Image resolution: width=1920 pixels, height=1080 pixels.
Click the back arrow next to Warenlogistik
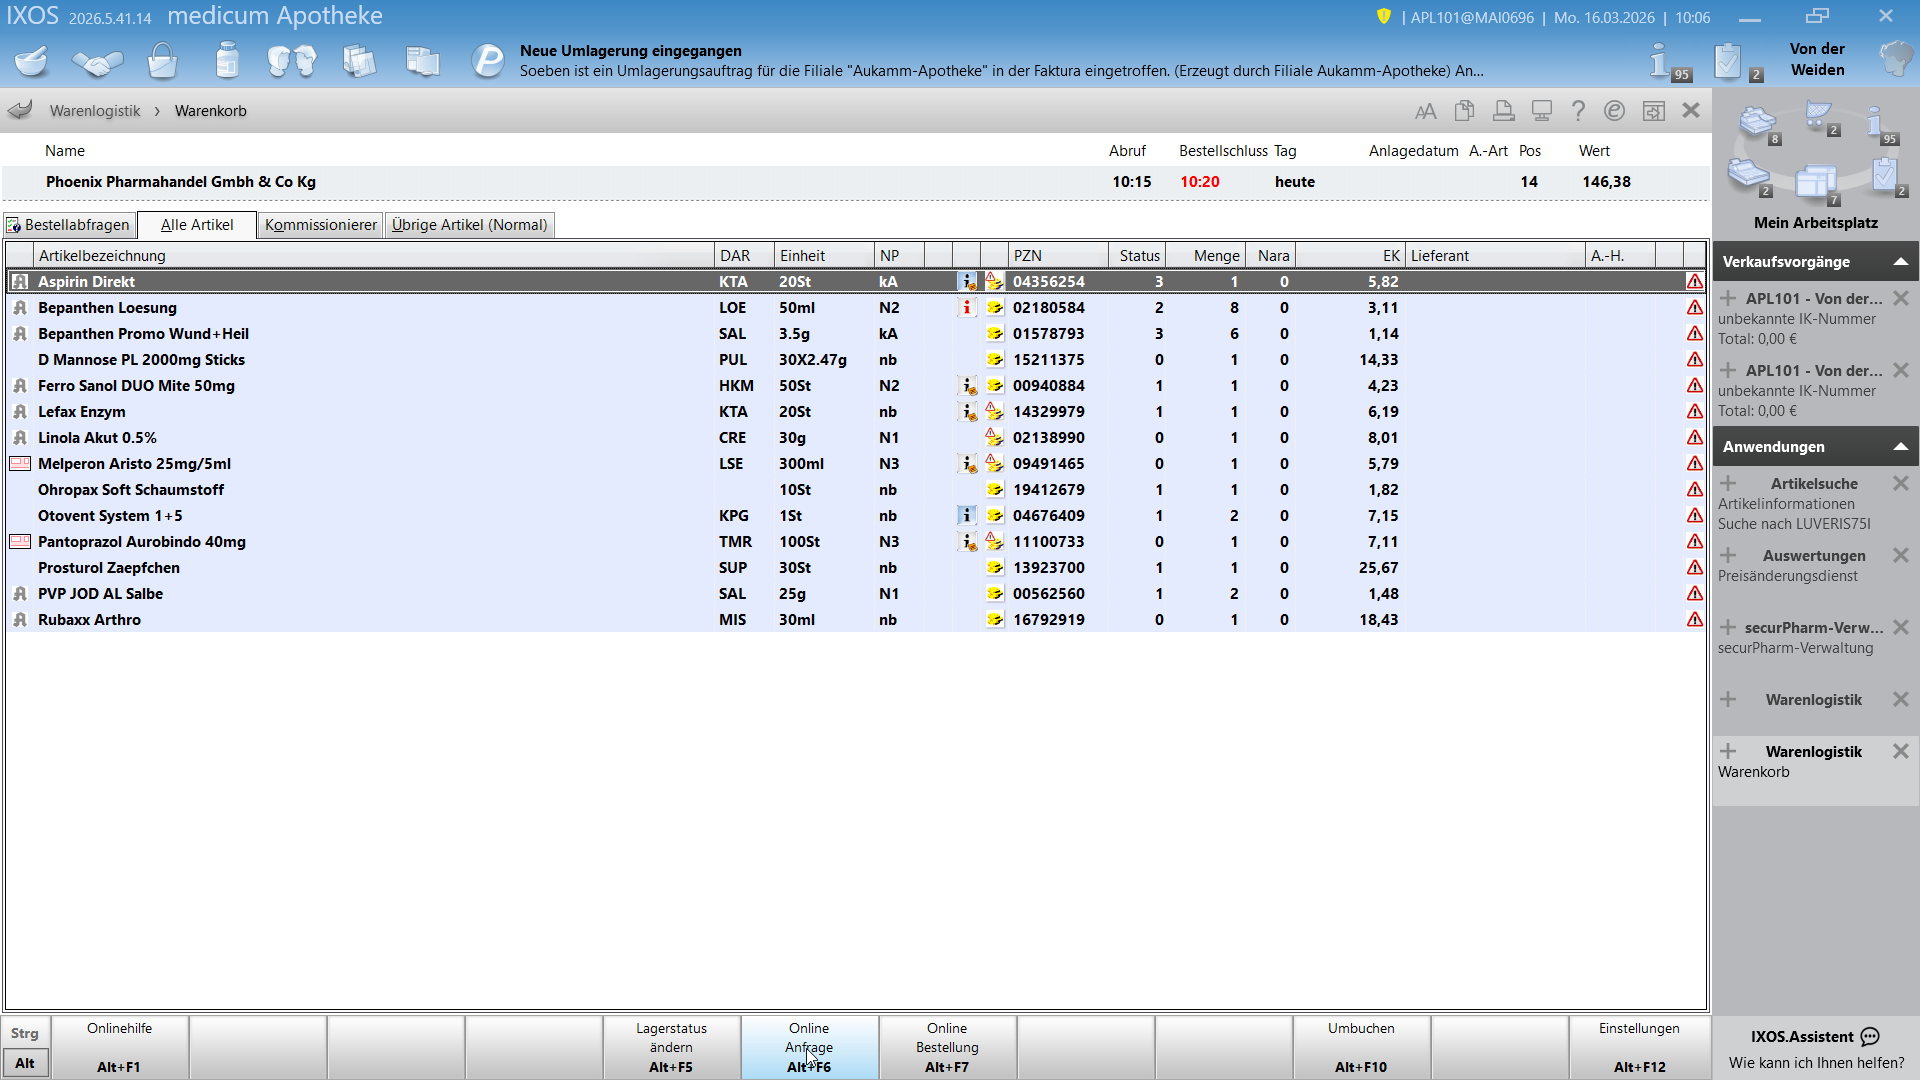click(20, 110)
